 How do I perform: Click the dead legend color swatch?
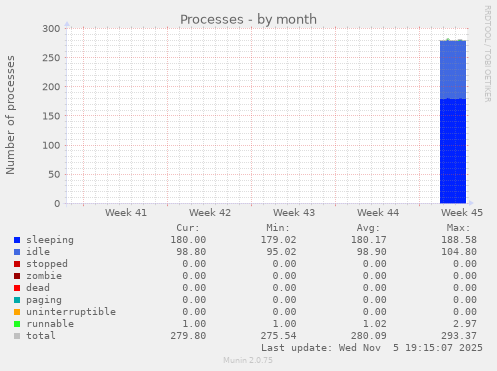click(17, 288)
